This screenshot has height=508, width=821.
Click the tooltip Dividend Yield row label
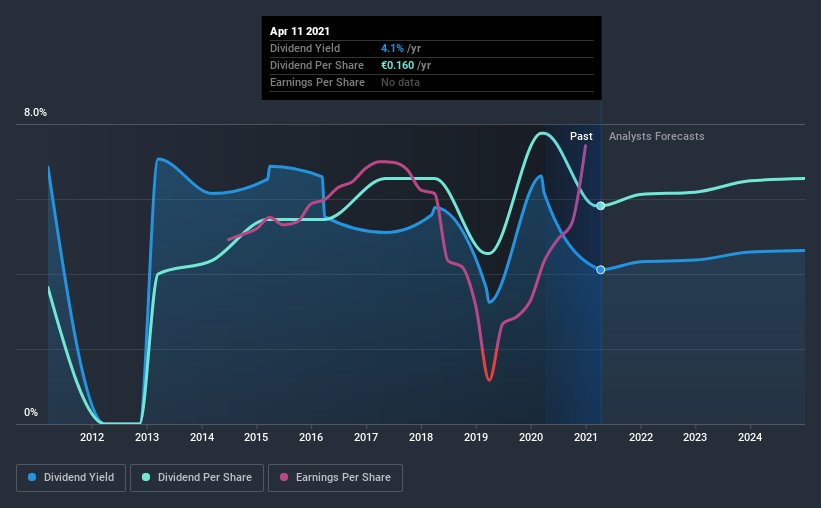(x=305, y=48)
